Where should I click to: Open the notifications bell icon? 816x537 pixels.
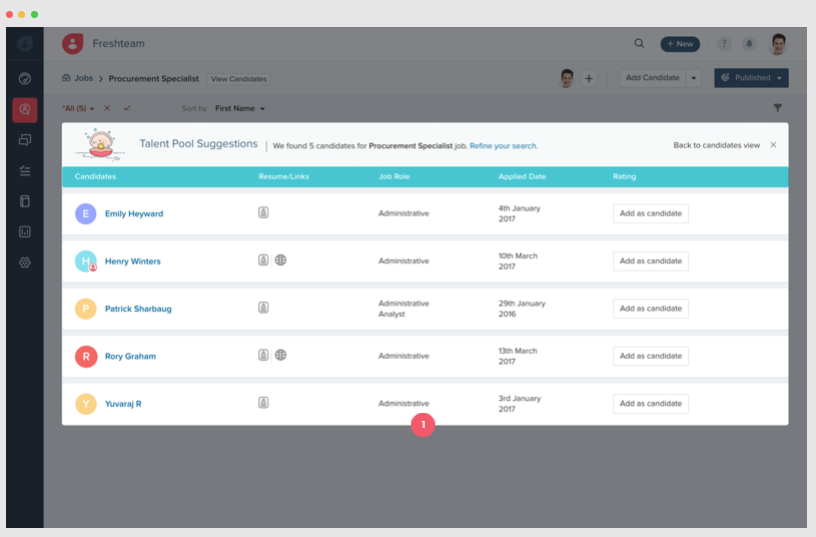(x=749, y=44)
